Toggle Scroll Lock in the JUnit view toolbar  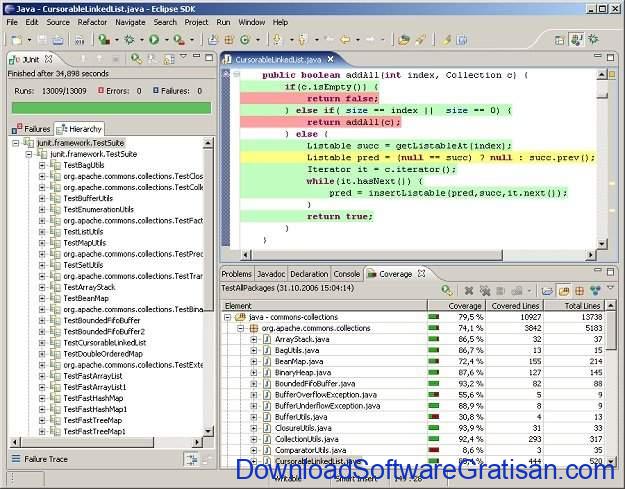point(169,59)
